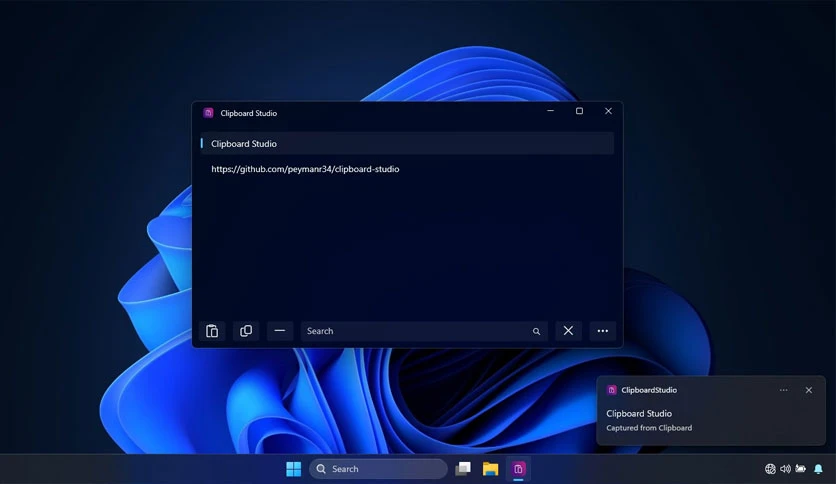Click the volume speaker icon in tray
836x484 pixels.
(x=785, y=469)
